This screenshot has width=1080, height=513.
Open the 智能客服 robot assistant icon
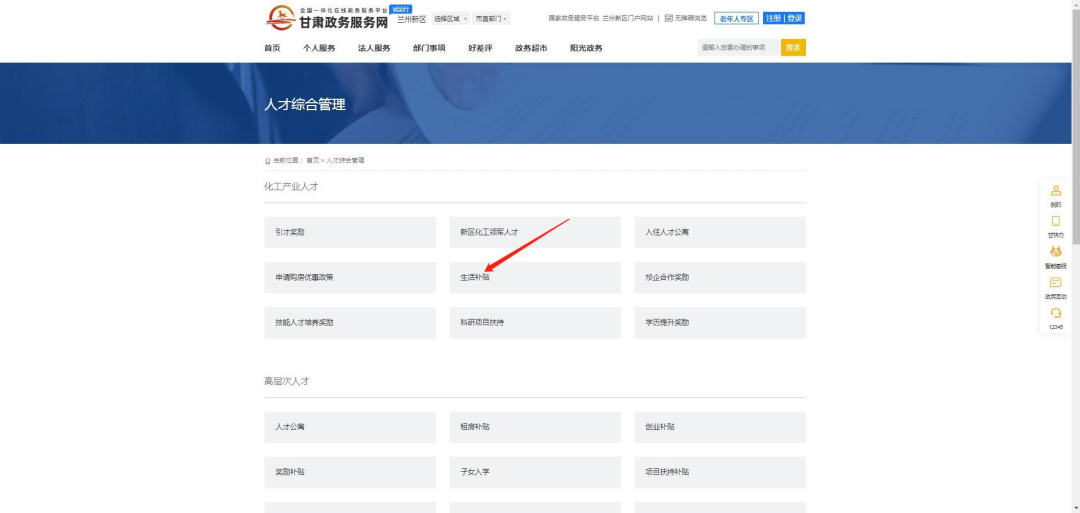click(x=1055, y=252)
